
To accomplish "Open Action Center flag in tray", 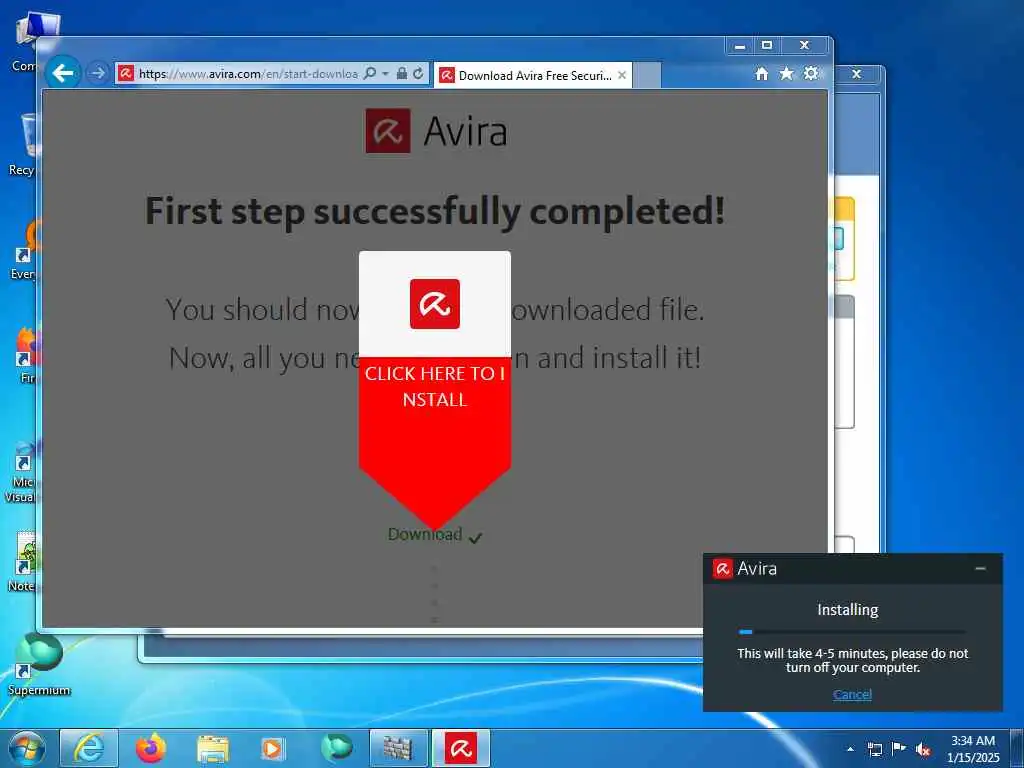I will click(x=899, y=748).
